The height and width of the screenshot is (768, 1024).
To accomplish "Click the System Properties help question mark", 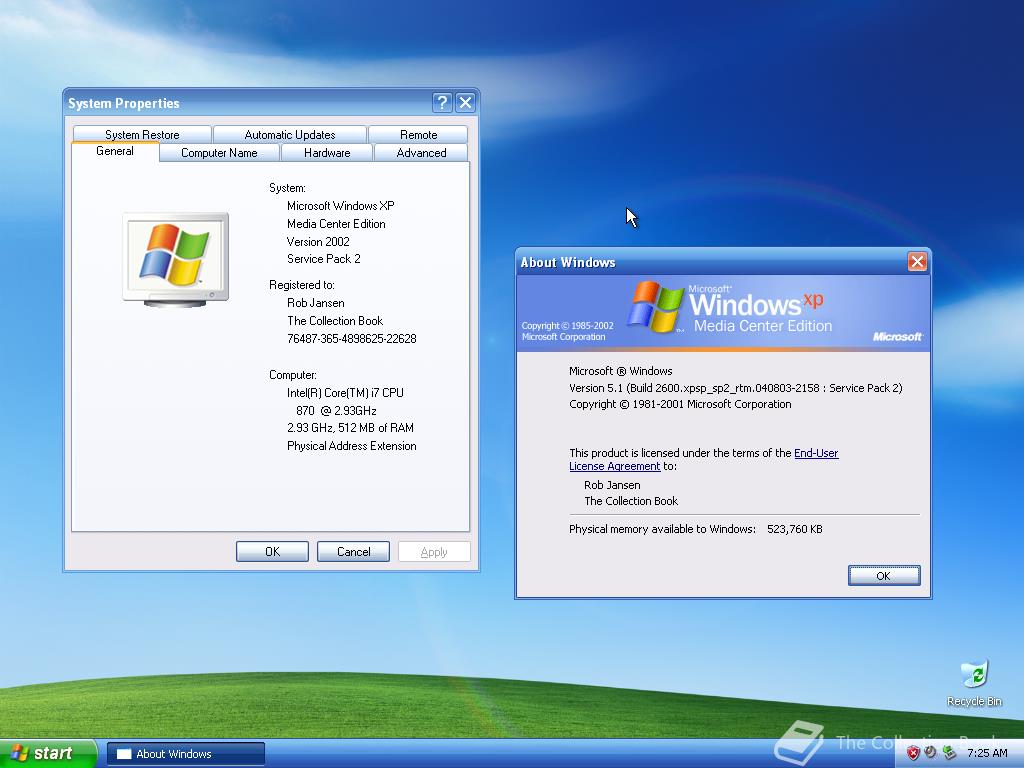I will [442, 103].
